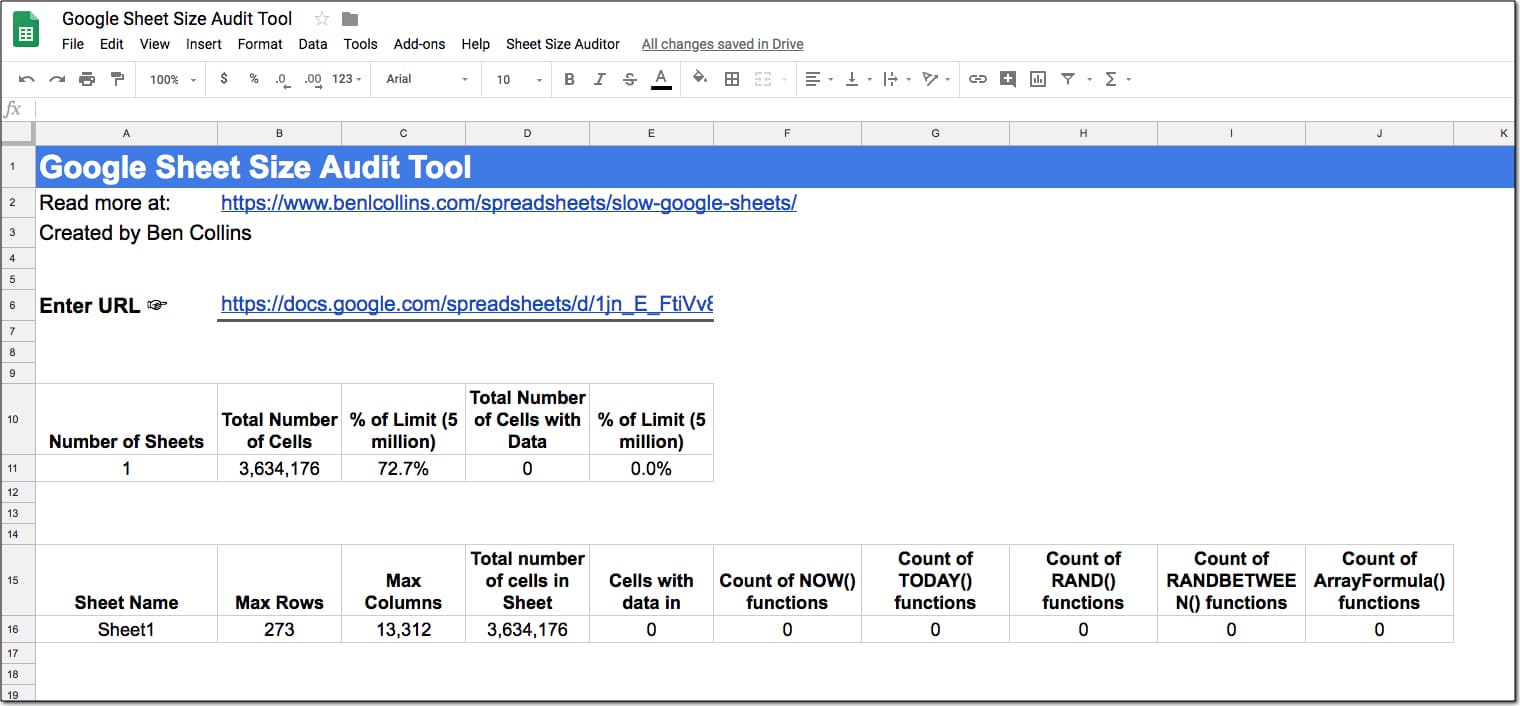Click the document title Google Sheet Size Audit Tool
Viewport: 1520px width, 706px height.
(177, 19)
